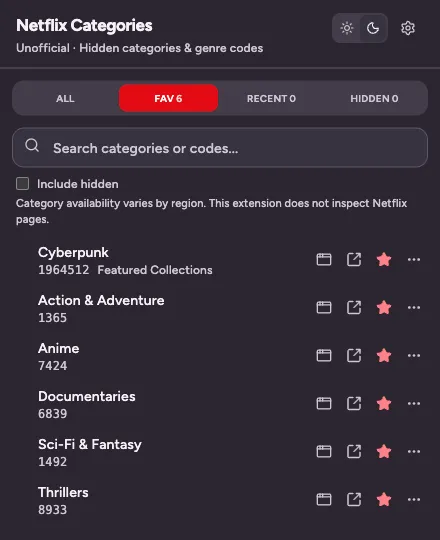Open more options for Action & Adventure

pos(414,307)
